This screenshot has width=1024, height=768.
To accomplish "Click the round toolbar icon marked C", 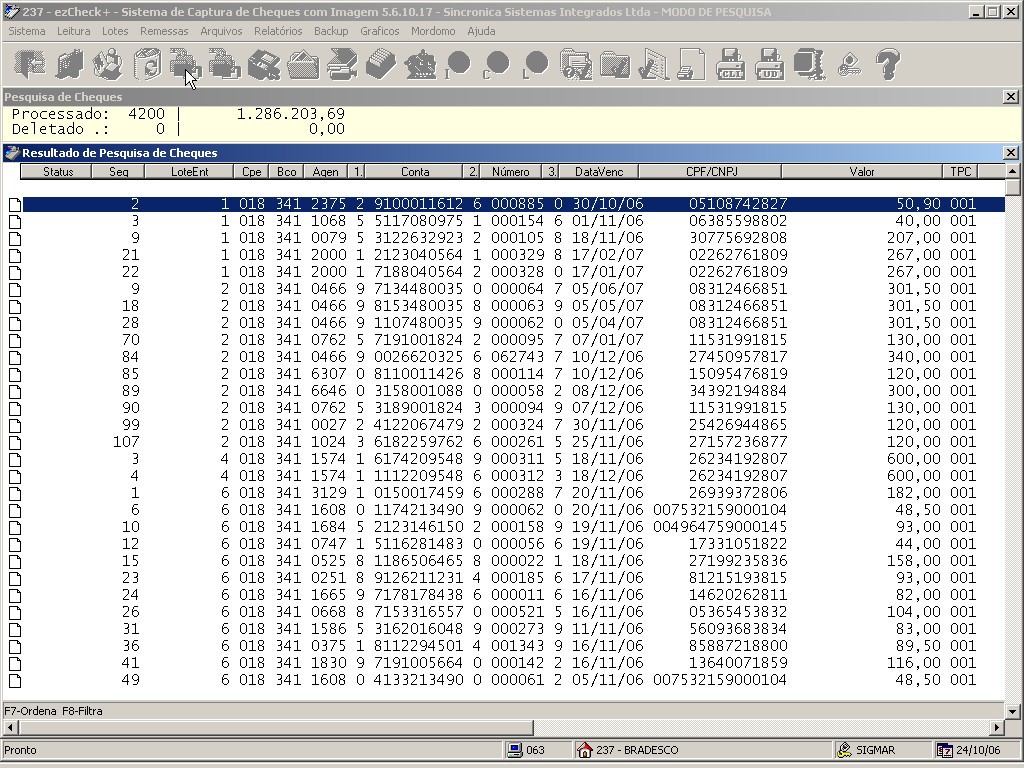I will 497,64.
